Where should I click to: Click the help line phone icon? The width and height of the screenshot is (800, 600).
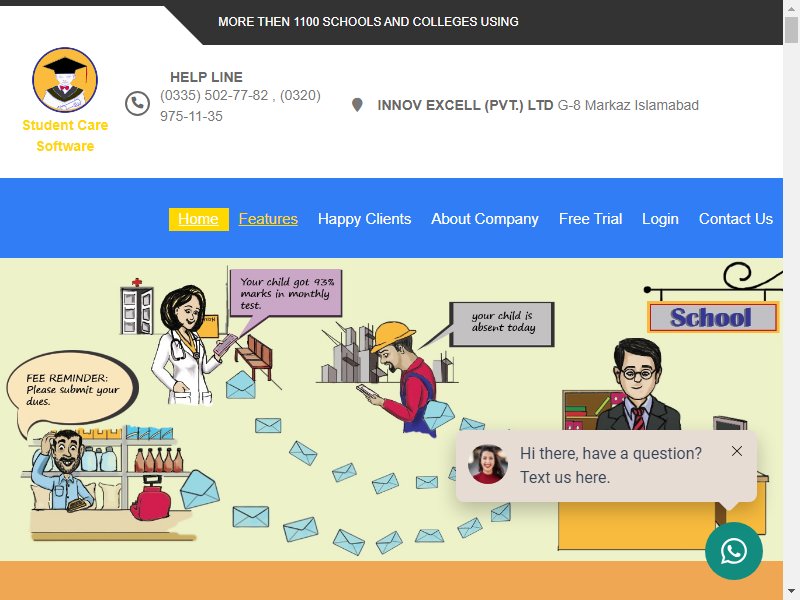pyautogui.click(x=137, y=104)
